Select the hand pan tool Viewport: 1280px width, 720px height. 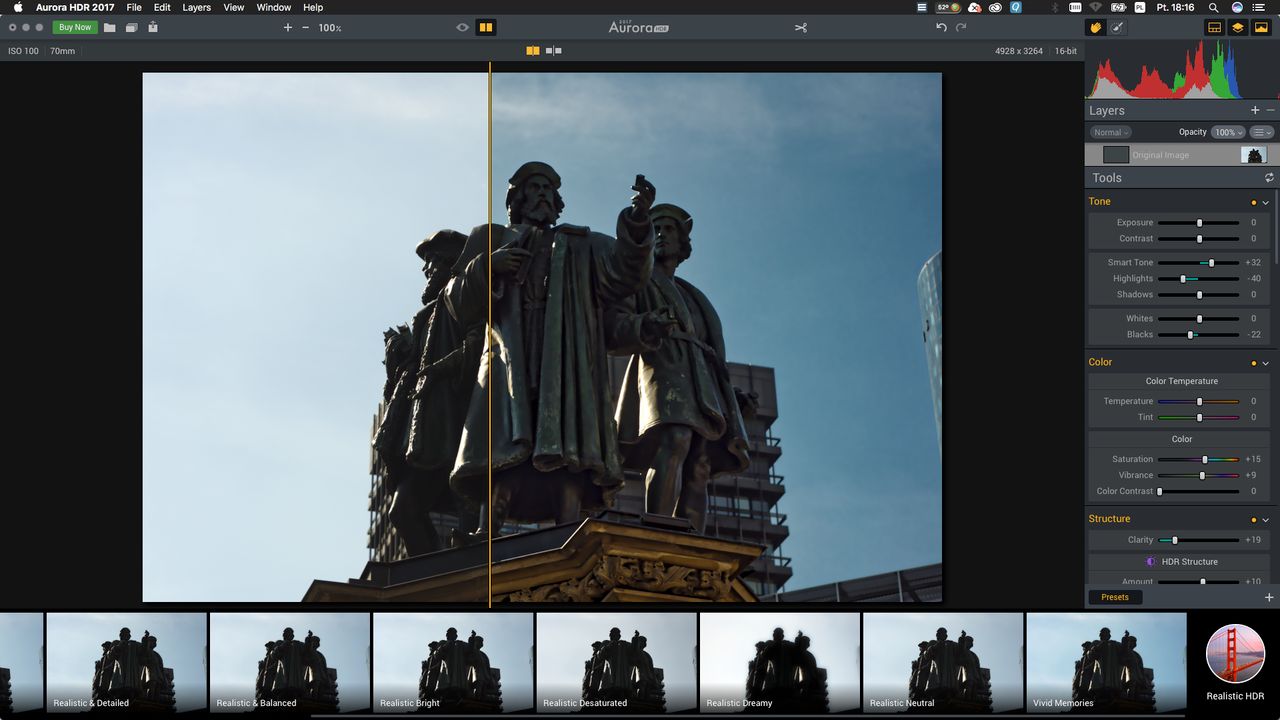click(x=1096, y=27)
